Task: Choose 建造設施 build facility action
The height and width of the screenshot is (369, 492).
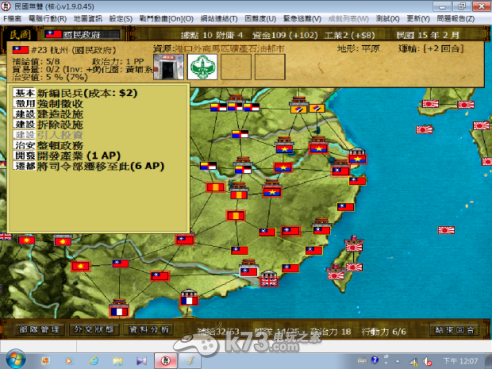Action: click(48, 114)
